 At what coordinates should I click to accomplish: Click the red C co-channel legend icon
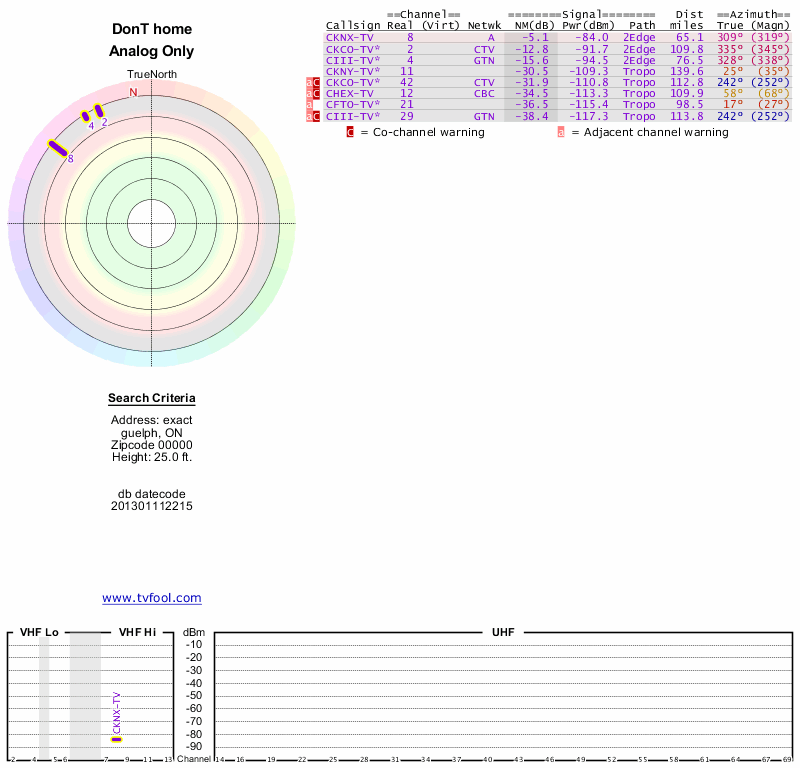350,132
